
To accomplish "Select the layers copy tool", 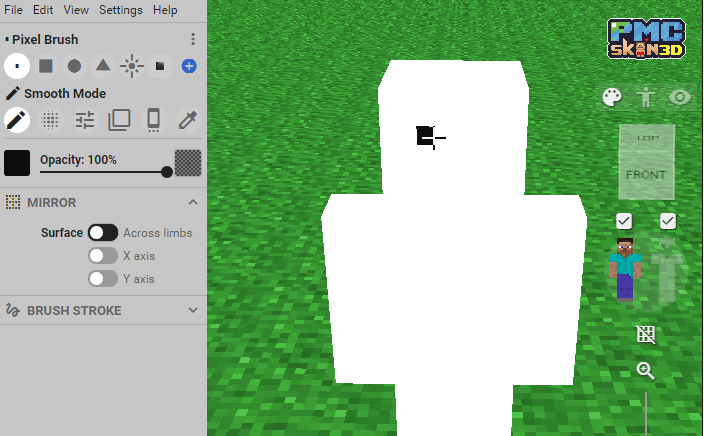I will pos(119,120).
